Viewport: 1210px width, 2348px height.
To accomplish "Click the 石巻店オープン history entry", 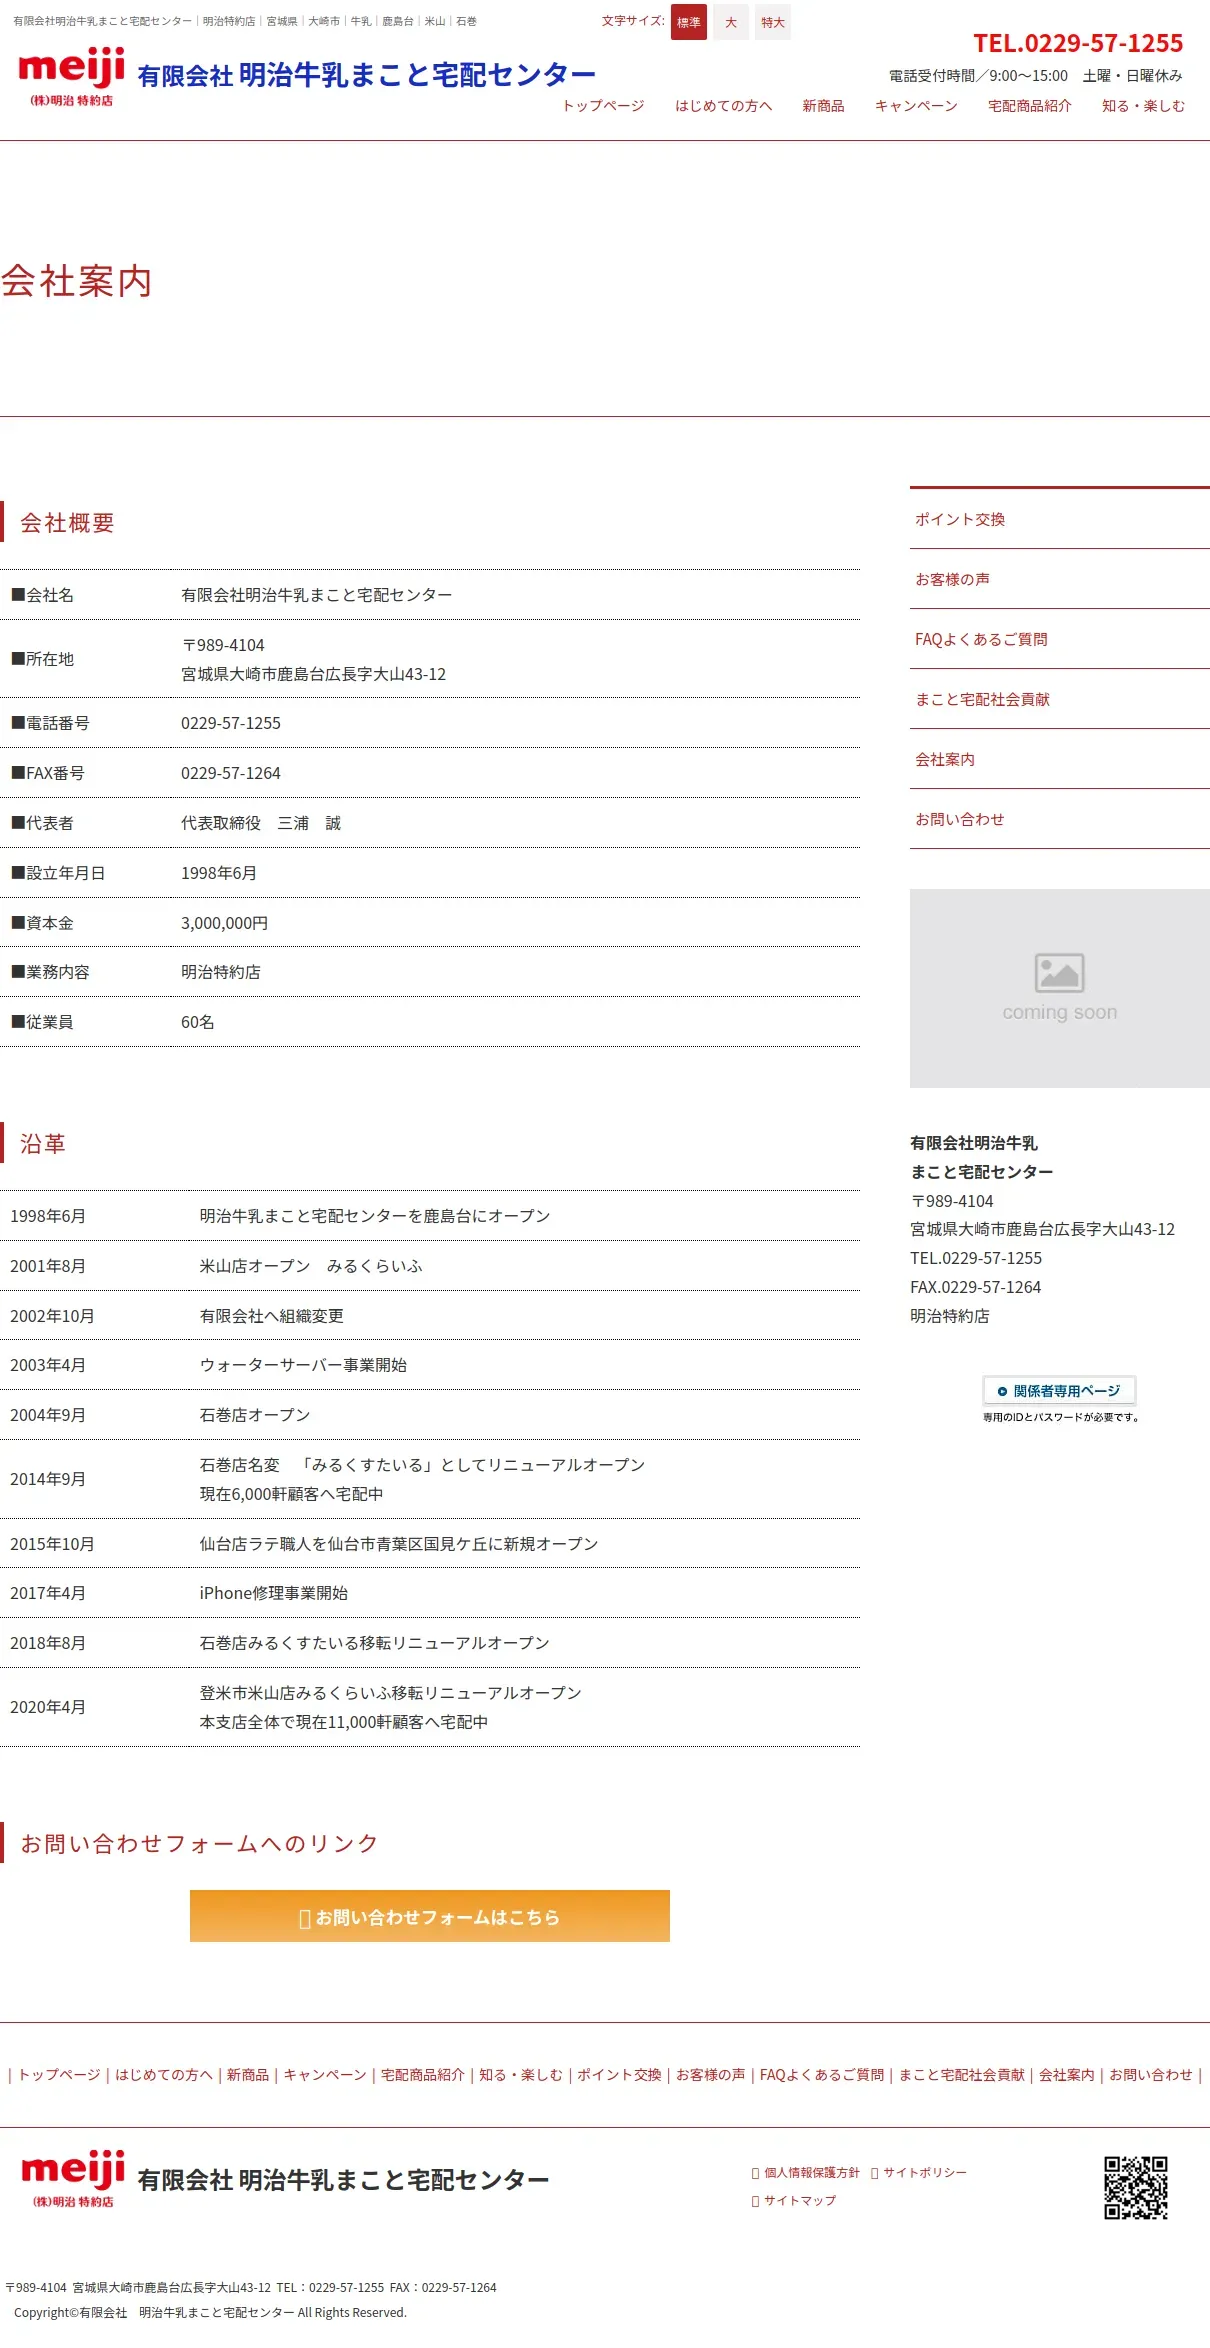I will 255,1415.
